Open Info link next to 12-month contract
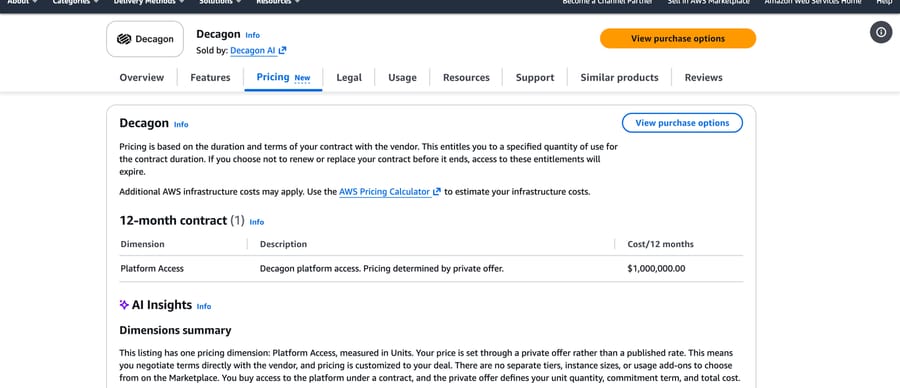900x388 pixels. coord(257,222)
